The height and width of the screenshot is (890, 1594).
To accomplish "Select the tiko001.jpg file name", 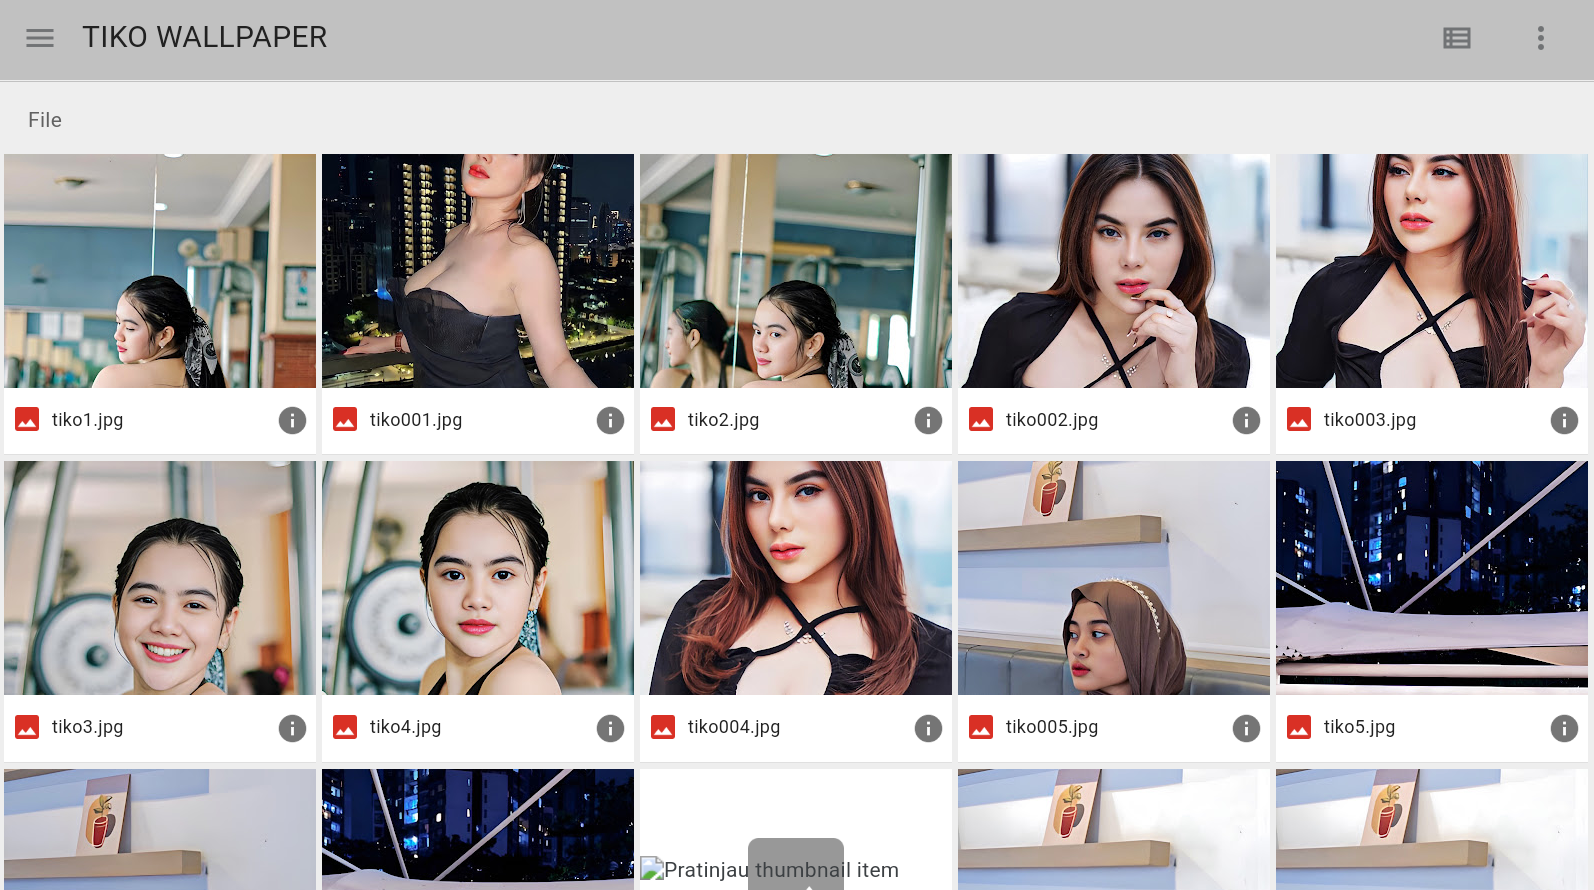I will 416,420.
